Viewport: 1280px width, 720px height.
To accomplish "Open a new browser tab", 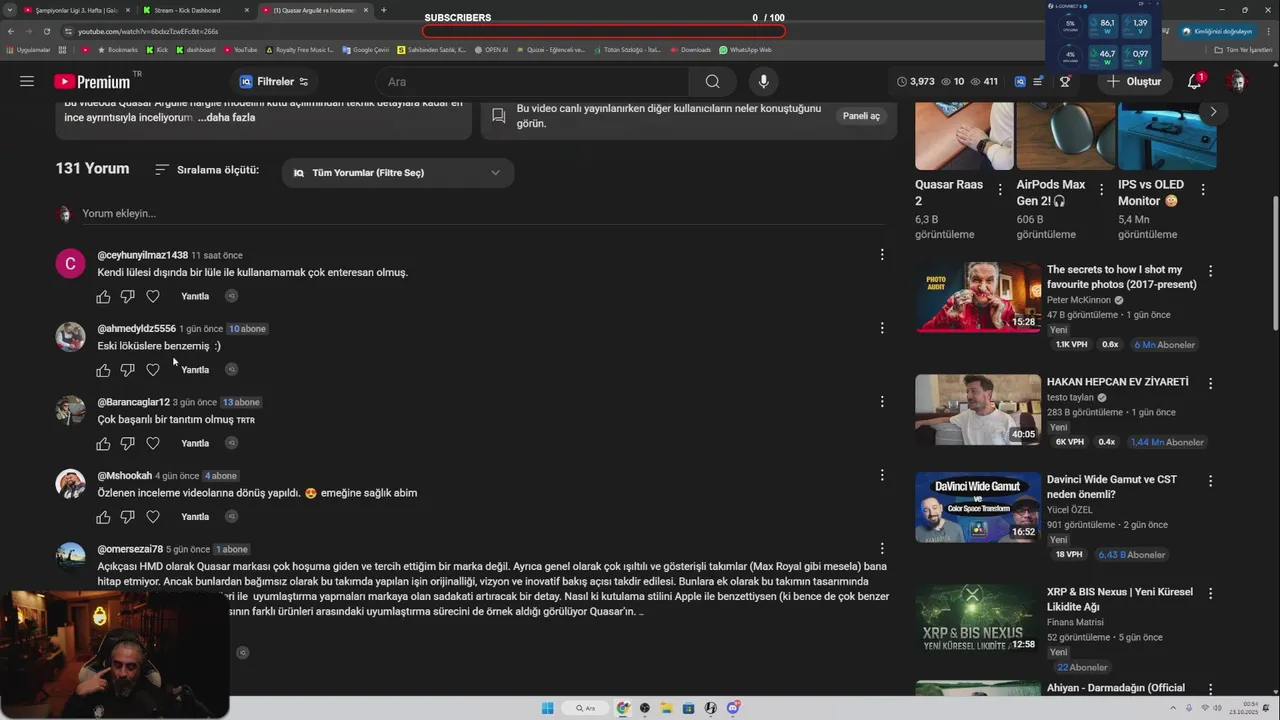I will coord(384,10).
